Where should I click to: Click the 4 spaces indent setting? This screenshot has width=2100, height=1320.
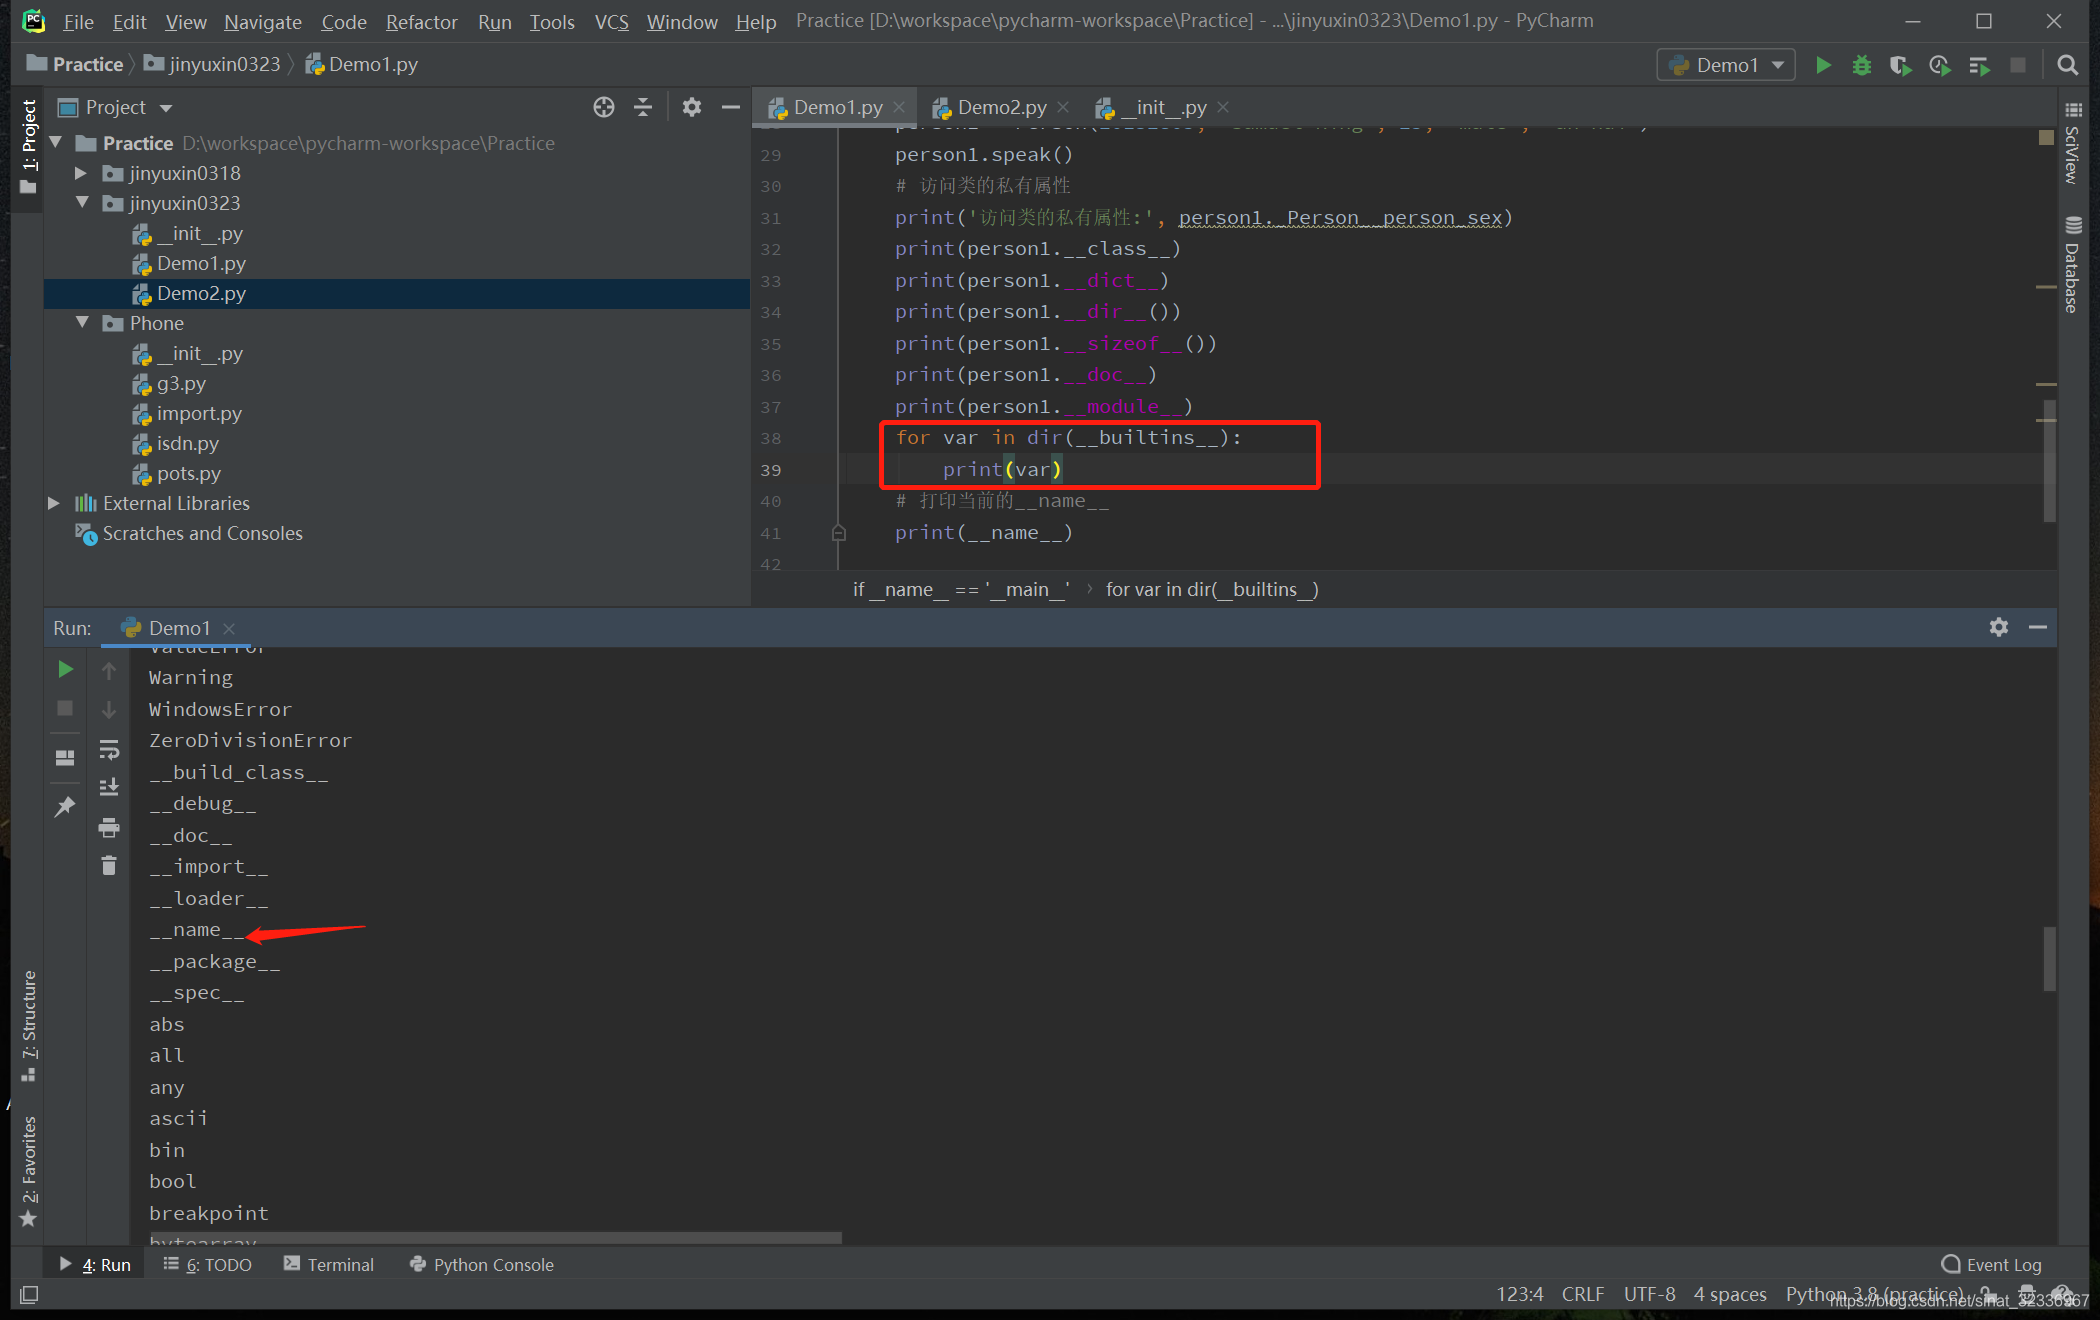(1730, 1293)
